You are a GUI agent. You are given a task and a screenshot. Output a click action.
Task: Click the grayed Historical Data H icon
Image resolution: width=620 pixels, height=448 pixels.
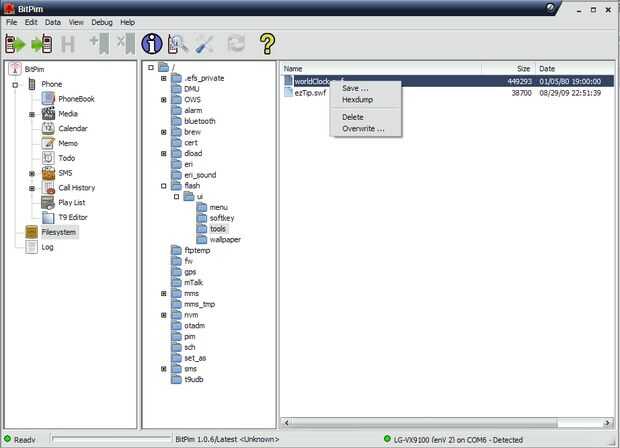coord(68,44)
